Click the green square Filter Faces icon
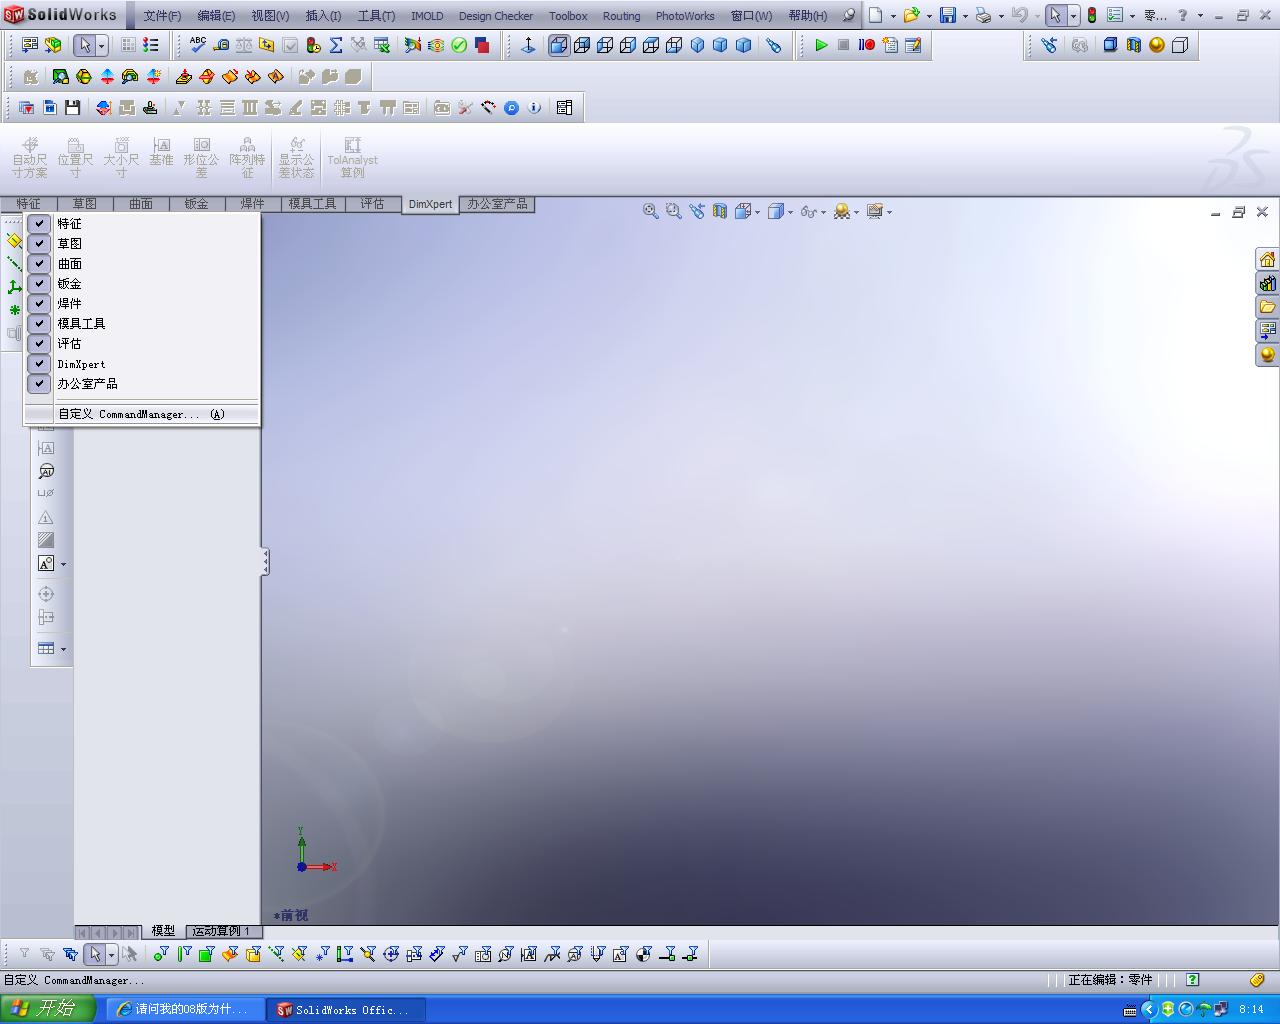Screen dimensions: 1280x1024 tap(206, 954)
